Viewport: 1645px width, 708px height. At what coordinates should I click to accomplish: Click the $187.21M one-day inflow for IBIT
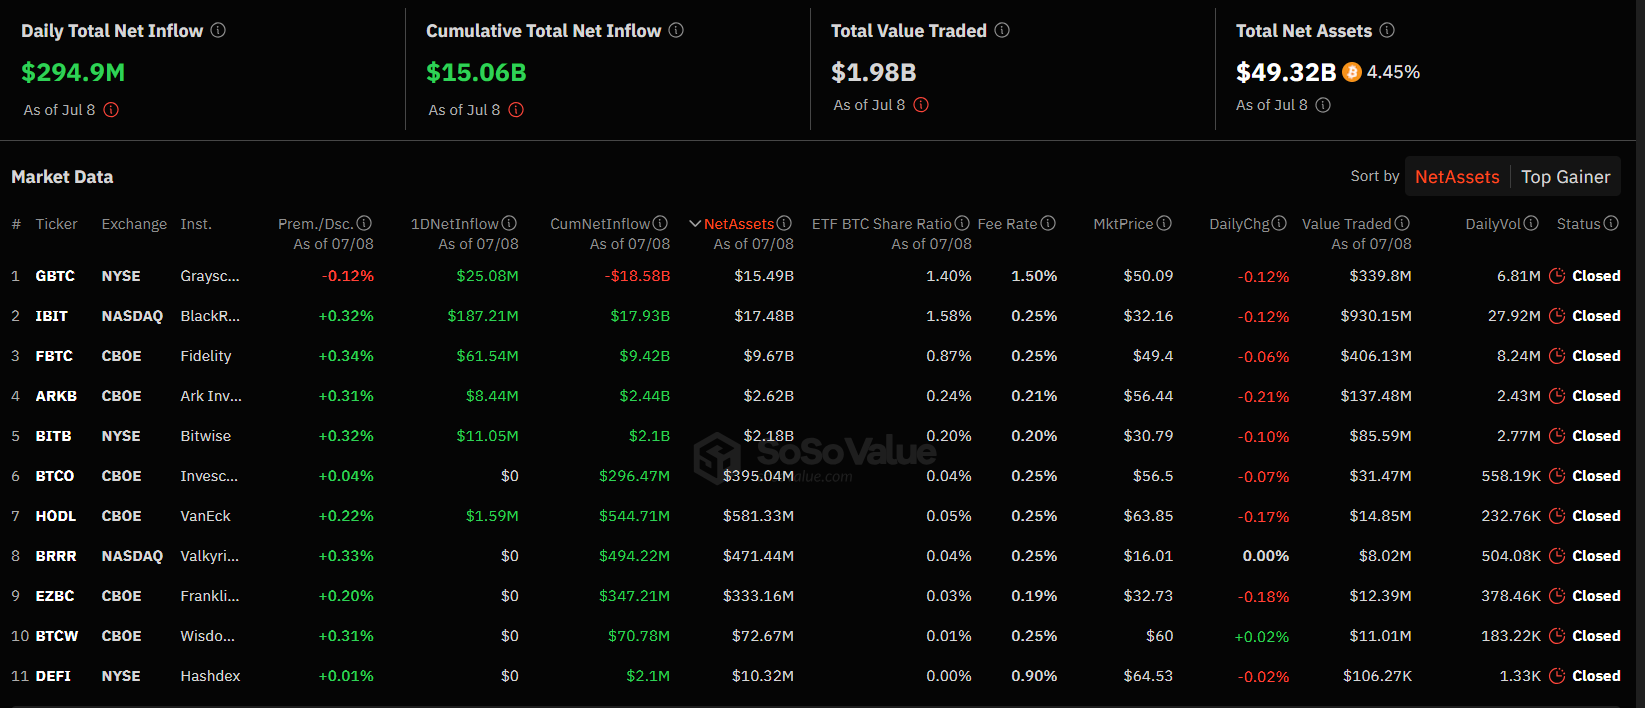[x=483, y=316]
